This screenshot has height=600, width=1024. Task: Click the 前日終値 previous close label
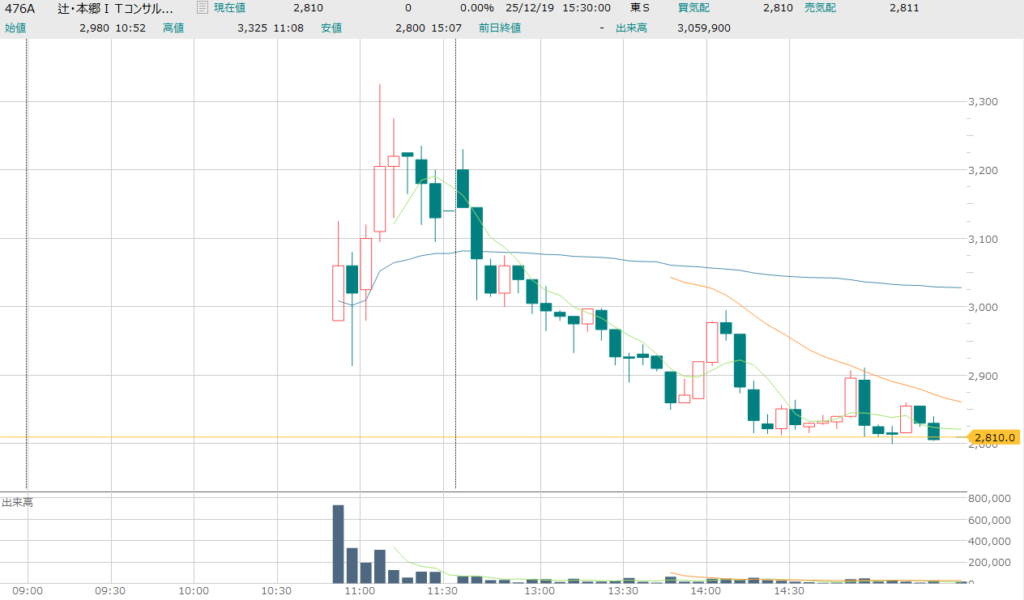[500, 27]
